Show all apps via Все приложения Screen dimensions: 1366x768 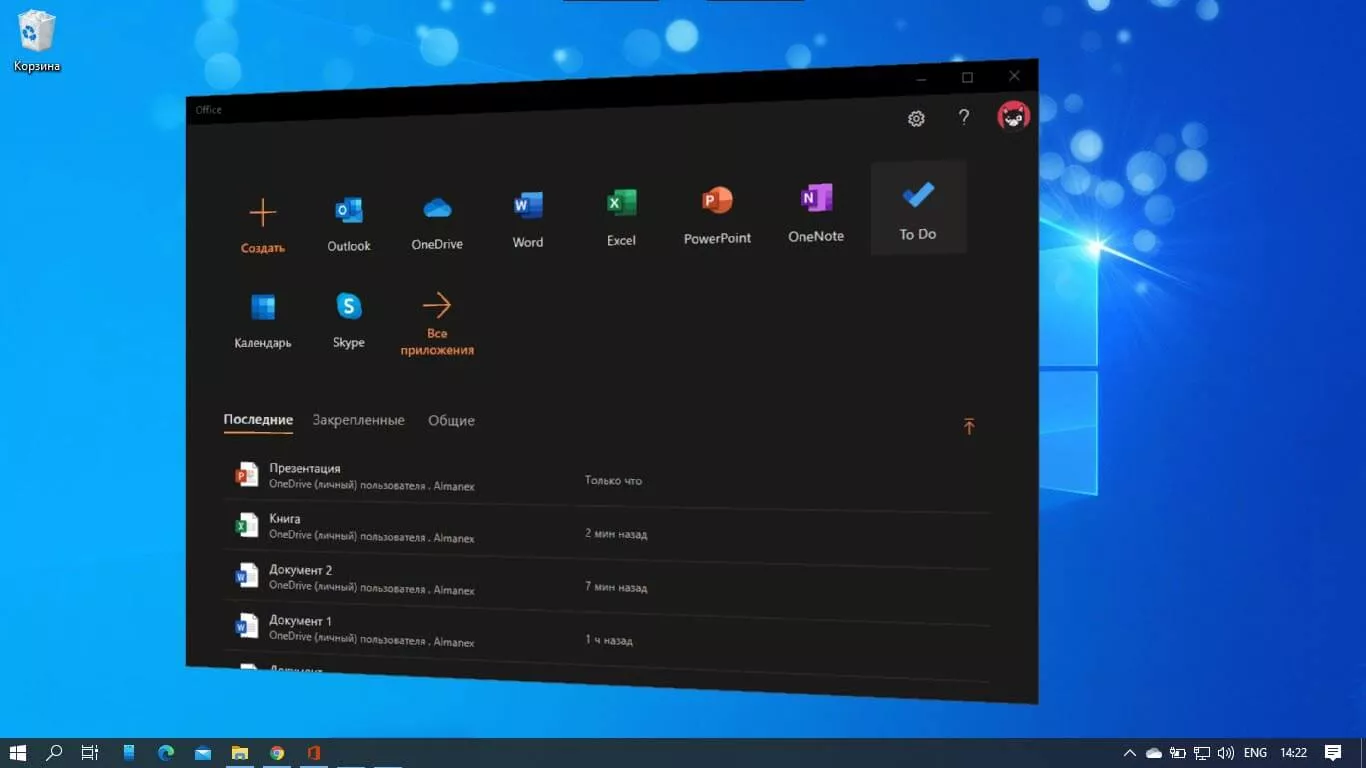[x=437, y=320]
